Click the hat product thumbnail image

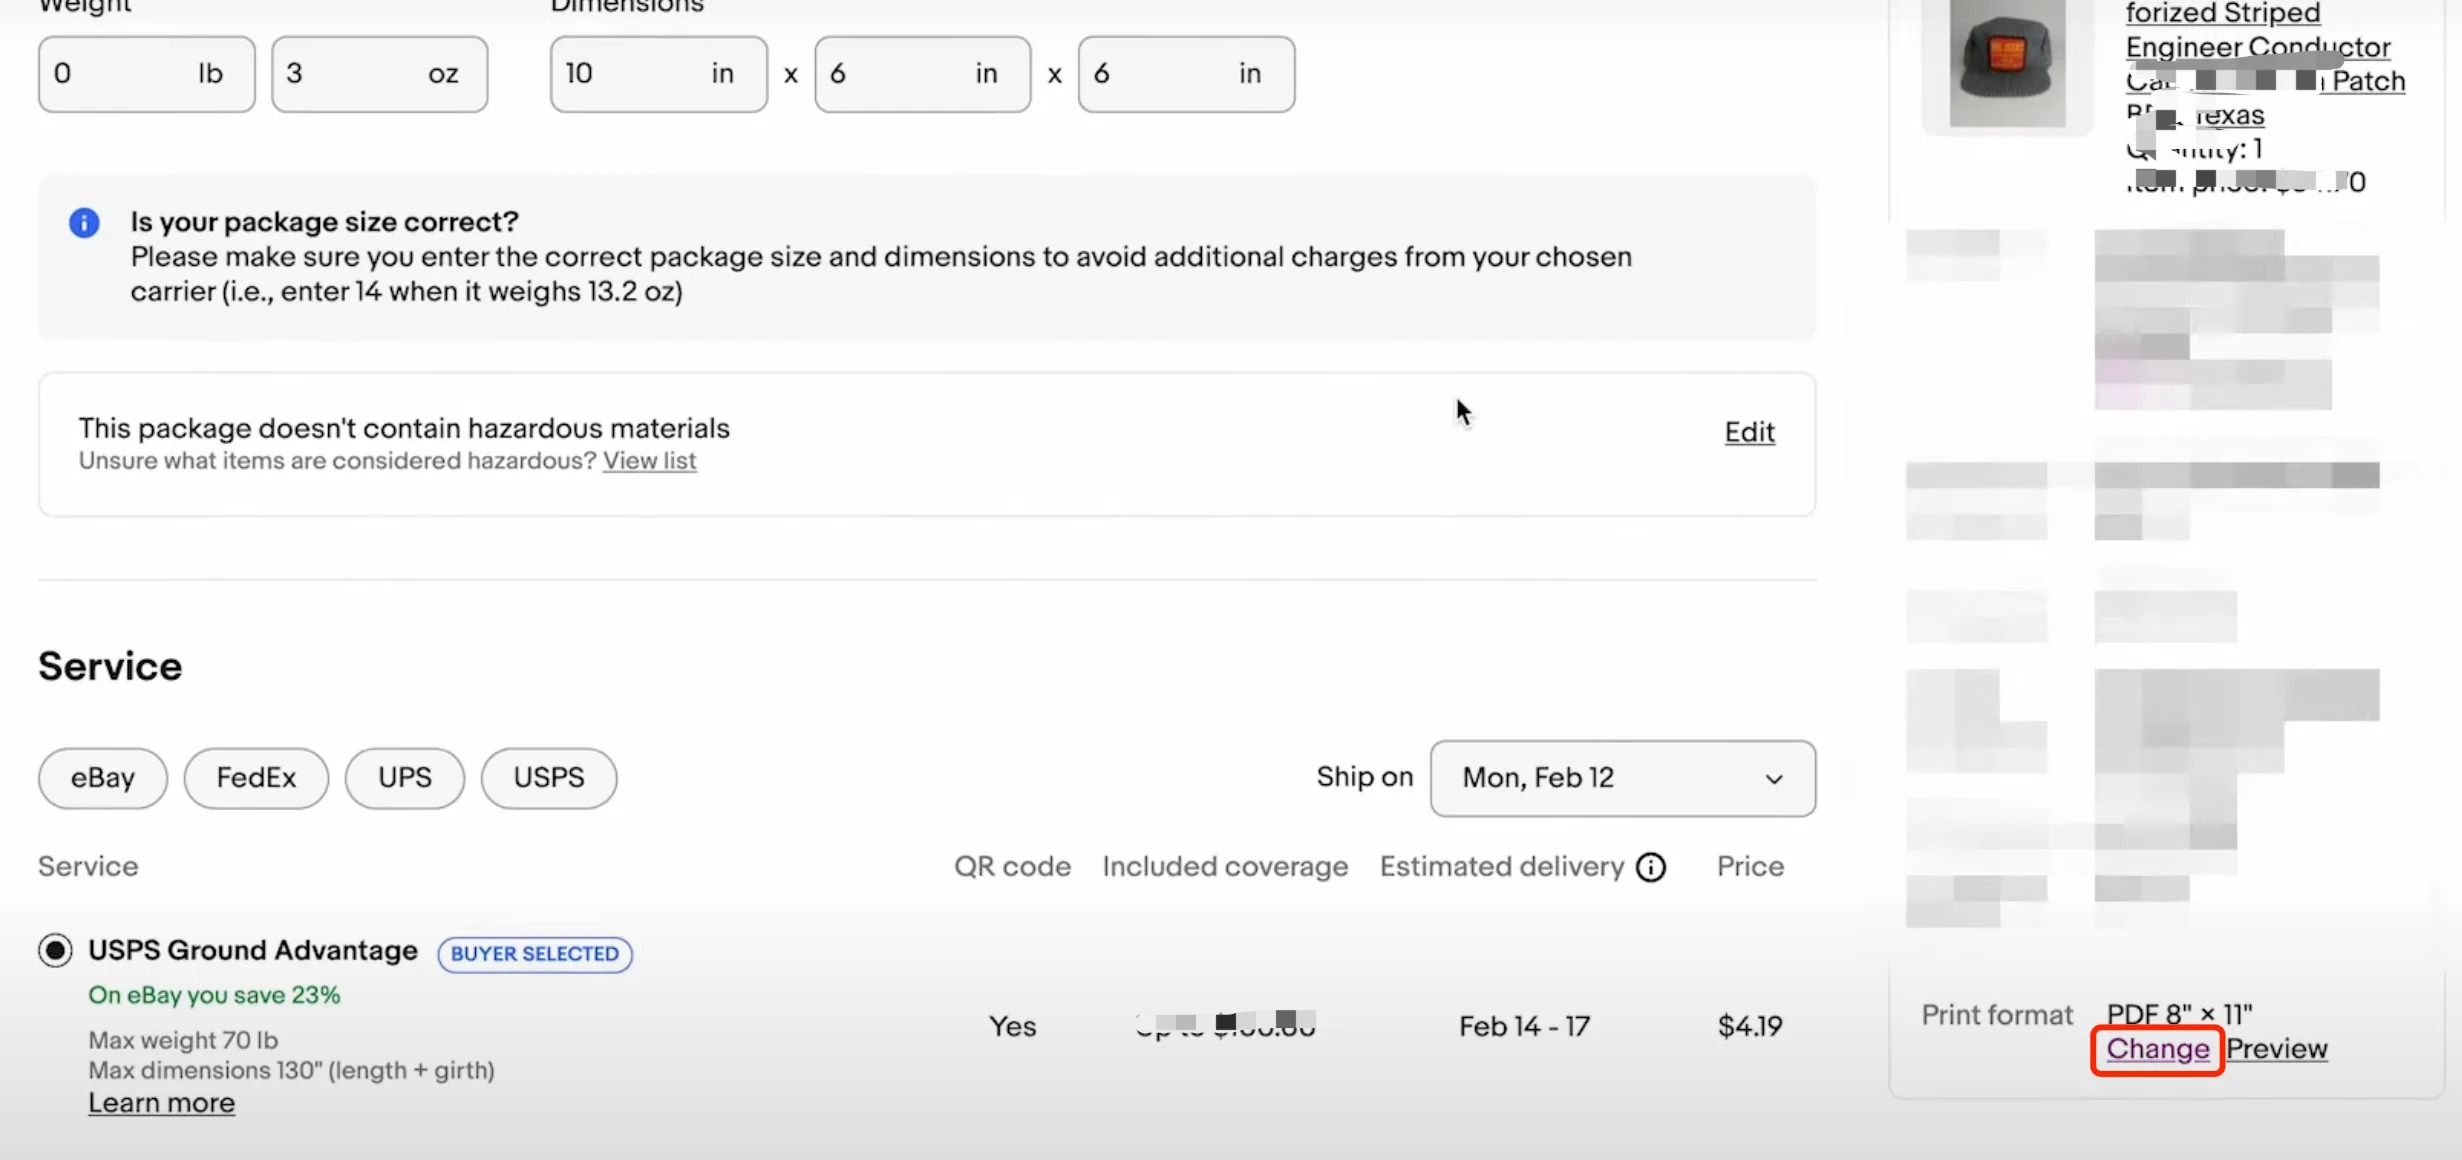pos(2006,64)
